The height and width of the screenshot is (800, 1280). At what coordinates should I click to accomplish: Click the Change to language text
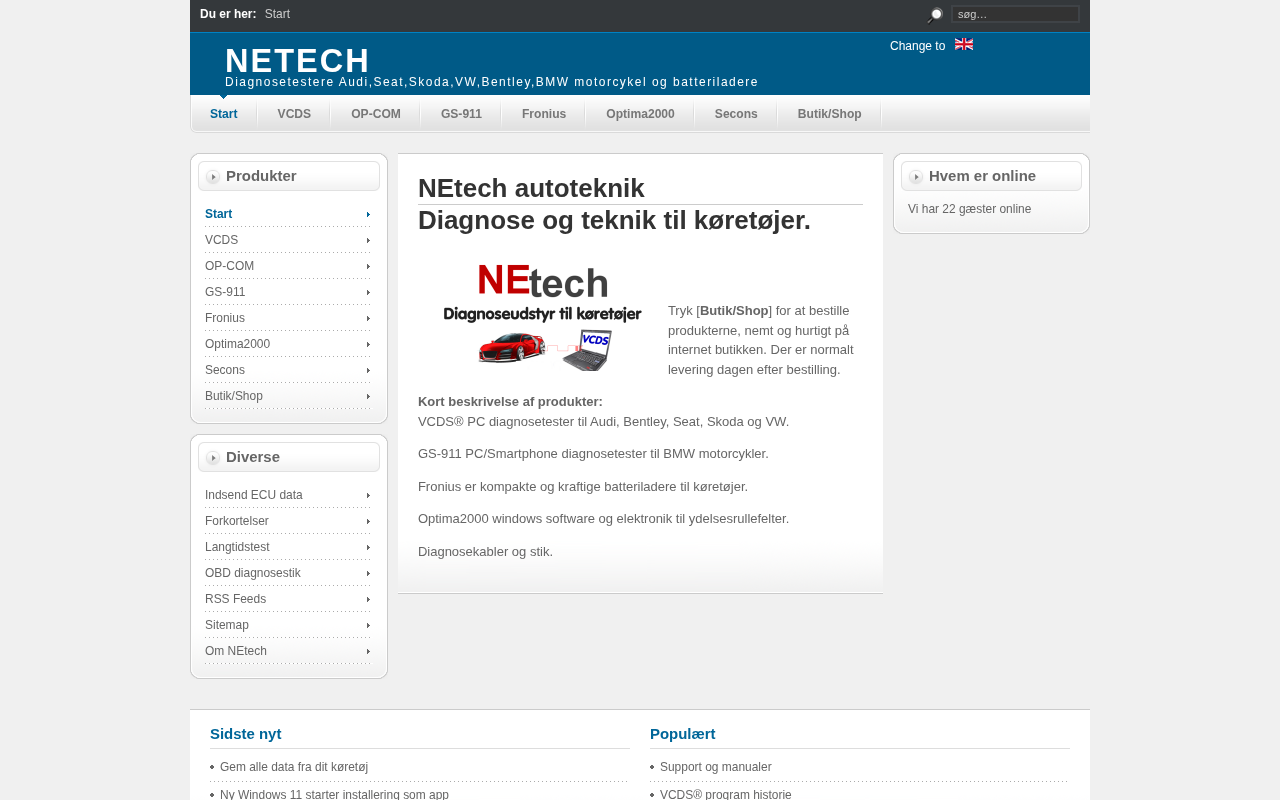point(917,46)
